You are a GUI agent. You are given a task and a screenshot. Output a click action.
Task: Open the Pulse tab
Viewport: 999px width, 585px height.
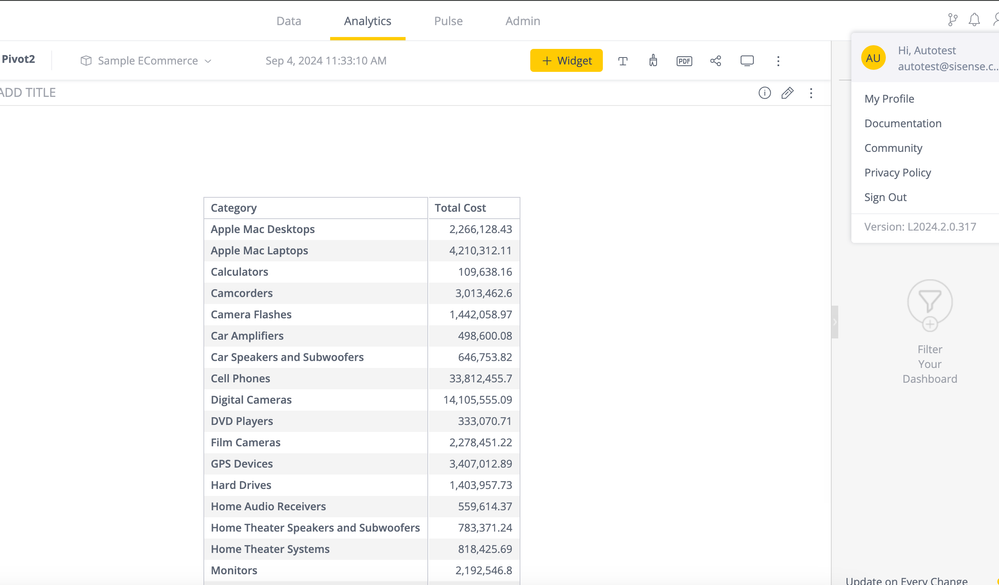(448, 21)
